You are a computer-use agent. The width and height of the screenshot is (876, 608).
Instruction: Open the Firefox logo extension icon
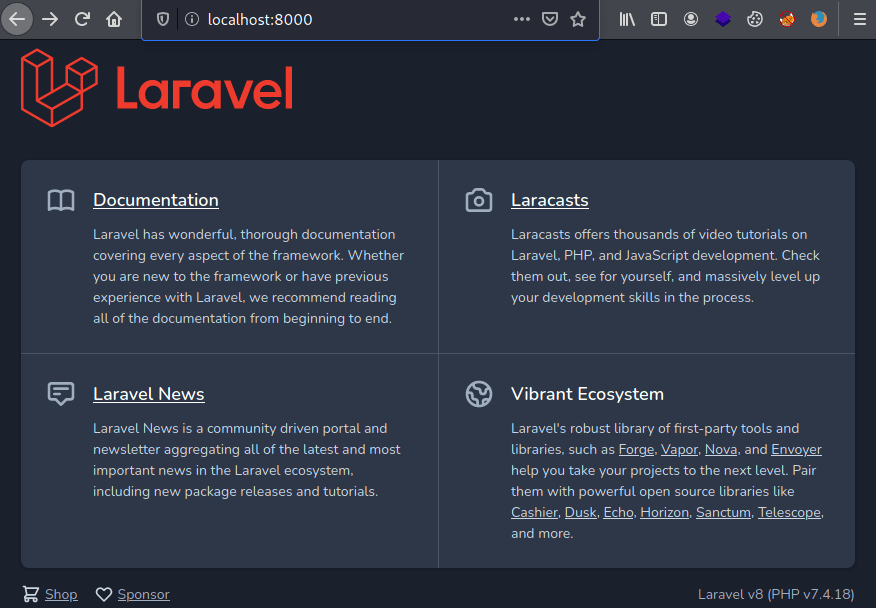[819, 20]
